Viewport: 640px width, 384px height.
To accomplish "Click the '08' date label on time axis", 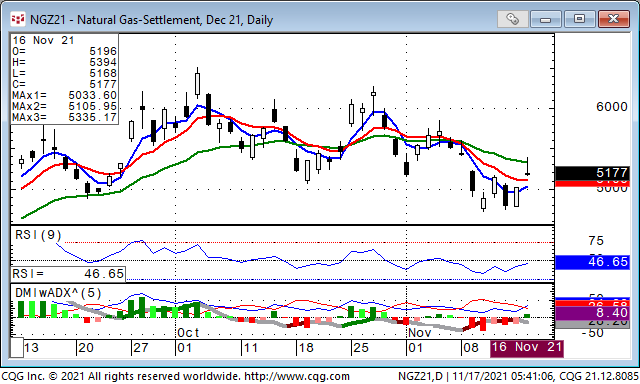I will click(471, 348).
